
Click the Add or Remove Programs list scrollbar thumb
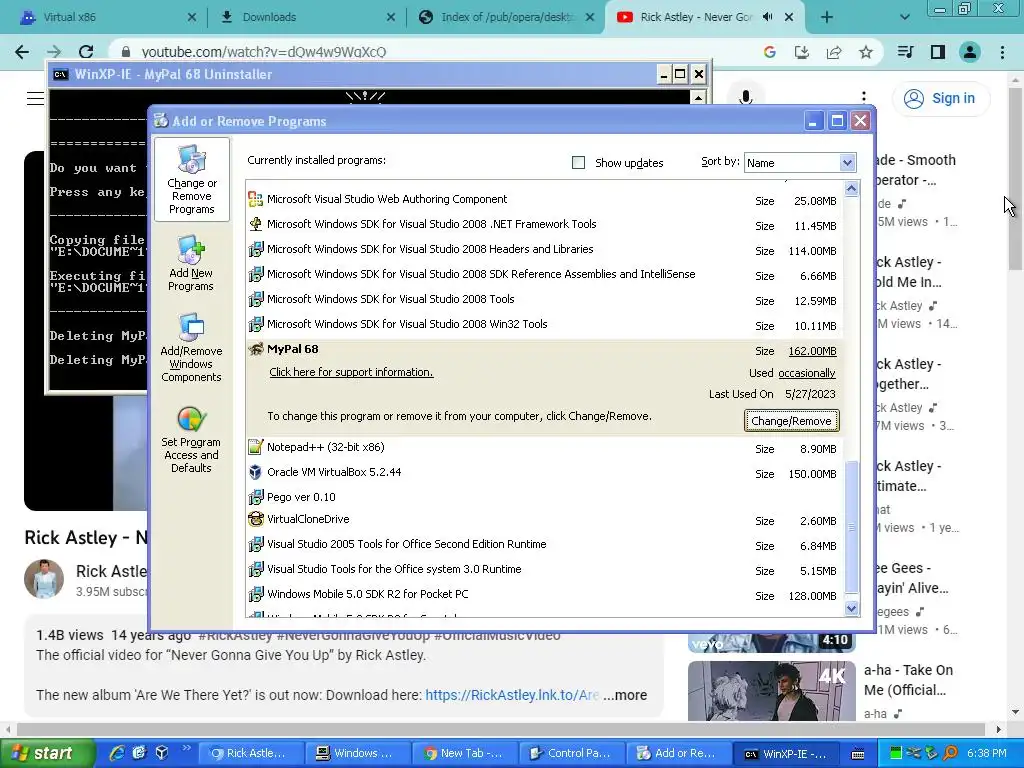click(x=851, y=526)
